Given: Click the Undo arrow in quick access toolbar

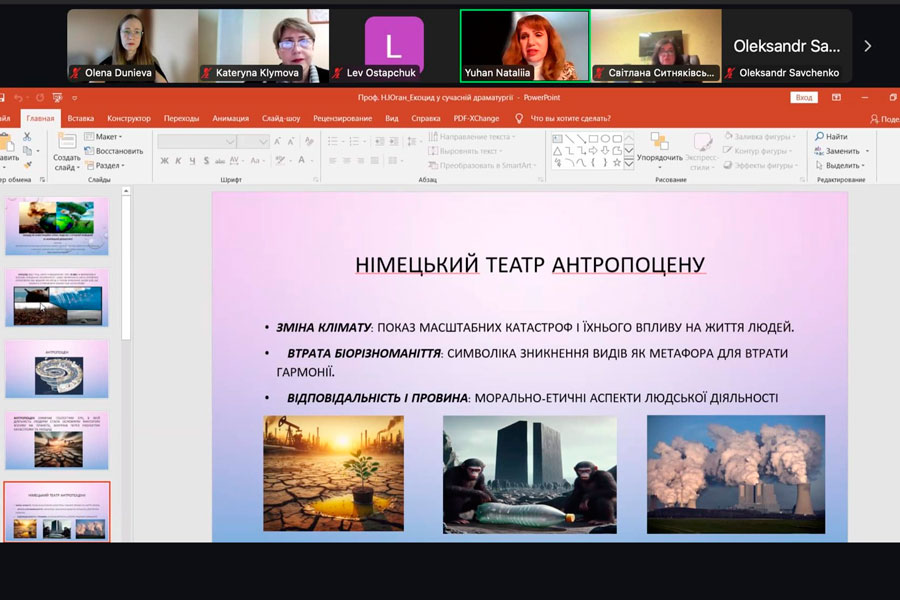Looking at the screenshot, I should coord(20,98).
